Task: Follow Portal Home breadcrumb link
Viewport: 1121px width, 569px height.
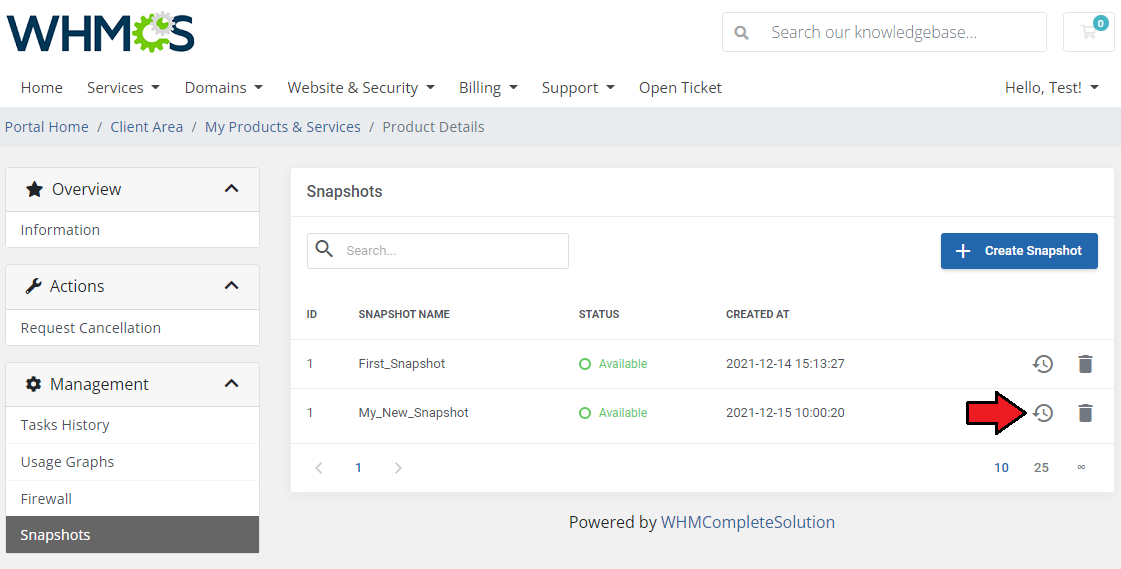Action: click(46, 127)
